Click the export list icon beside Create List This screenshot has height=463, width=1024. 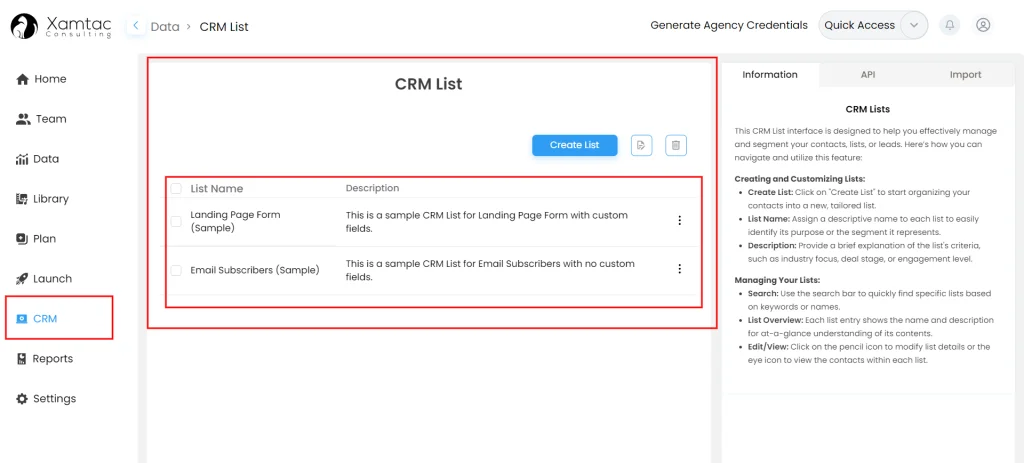click(x=642, y=145)
